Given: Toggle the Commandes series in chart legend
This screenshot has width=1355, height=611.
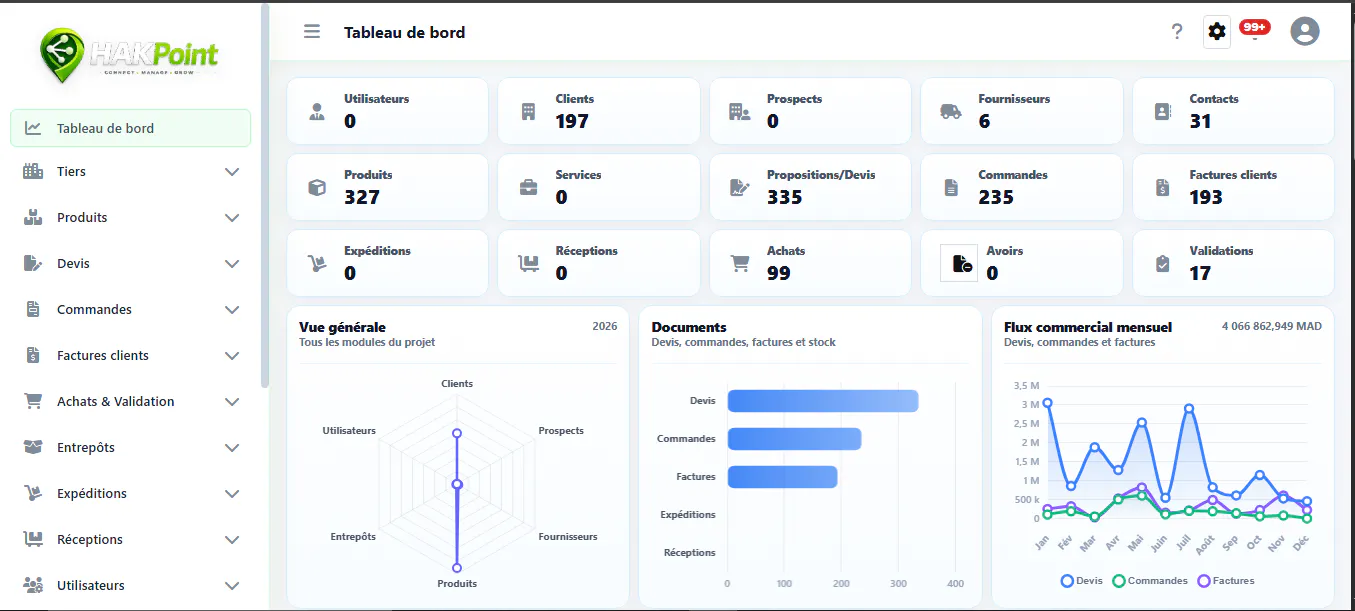Looking at the screenshot, I should pyautogui.click(x=1149, y=580).
